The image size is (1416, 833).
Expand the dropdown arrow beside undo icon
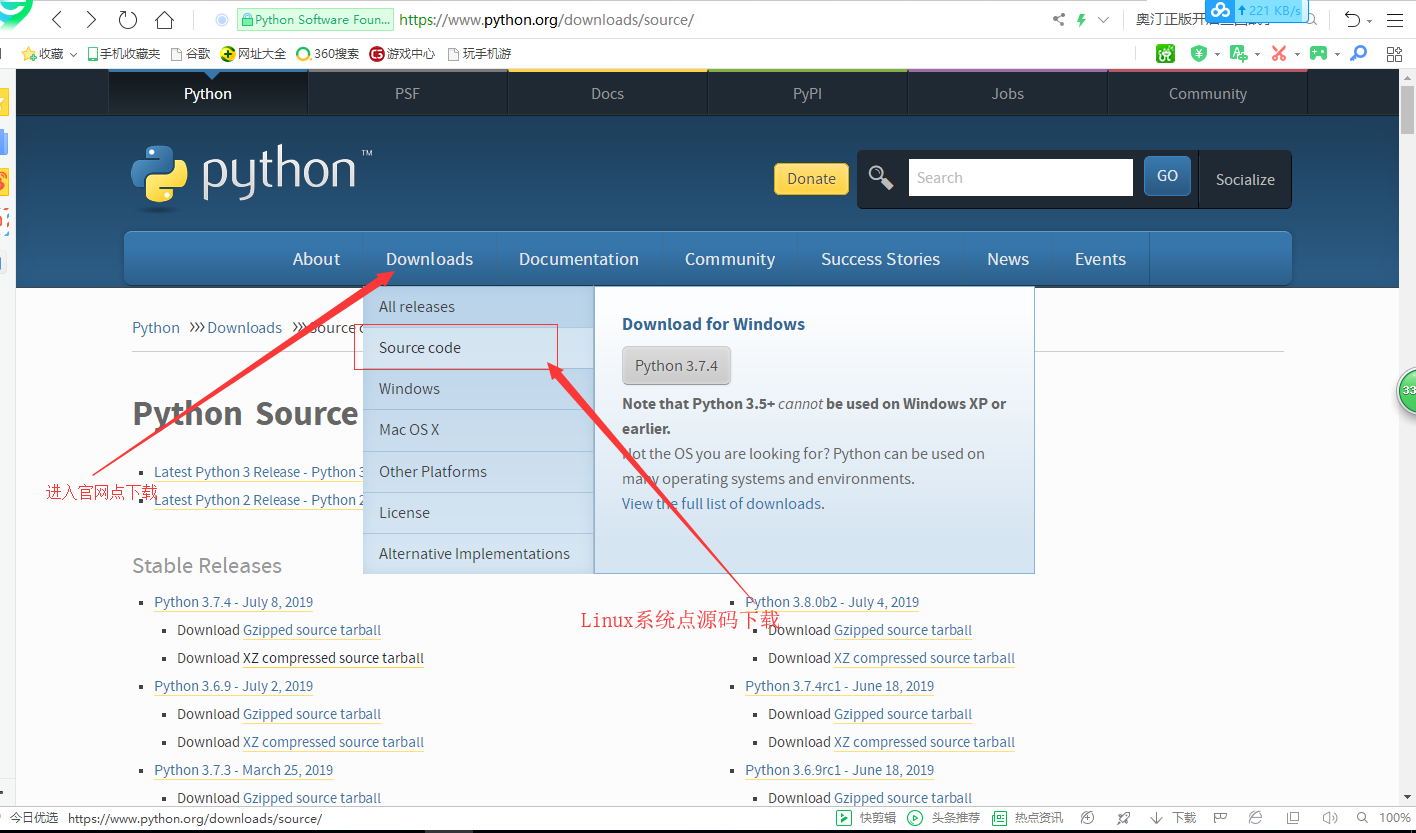tap(1372, 20)
